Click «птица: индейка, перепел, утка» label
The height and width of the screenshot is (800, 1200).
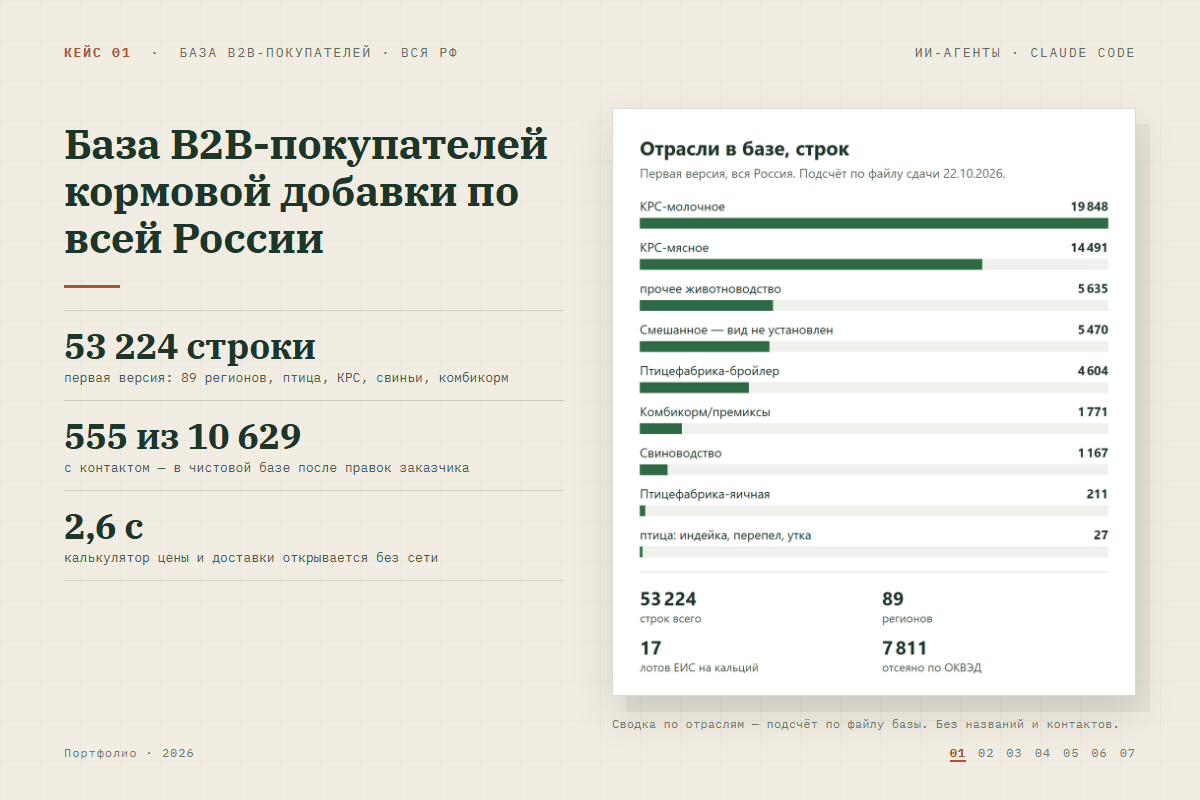click(x=725, y=535)
